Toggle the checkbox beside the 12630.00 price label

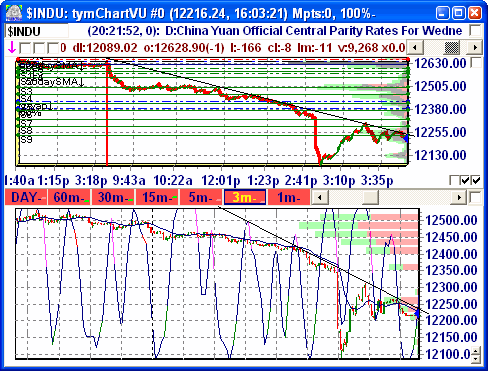coord(476,62)
